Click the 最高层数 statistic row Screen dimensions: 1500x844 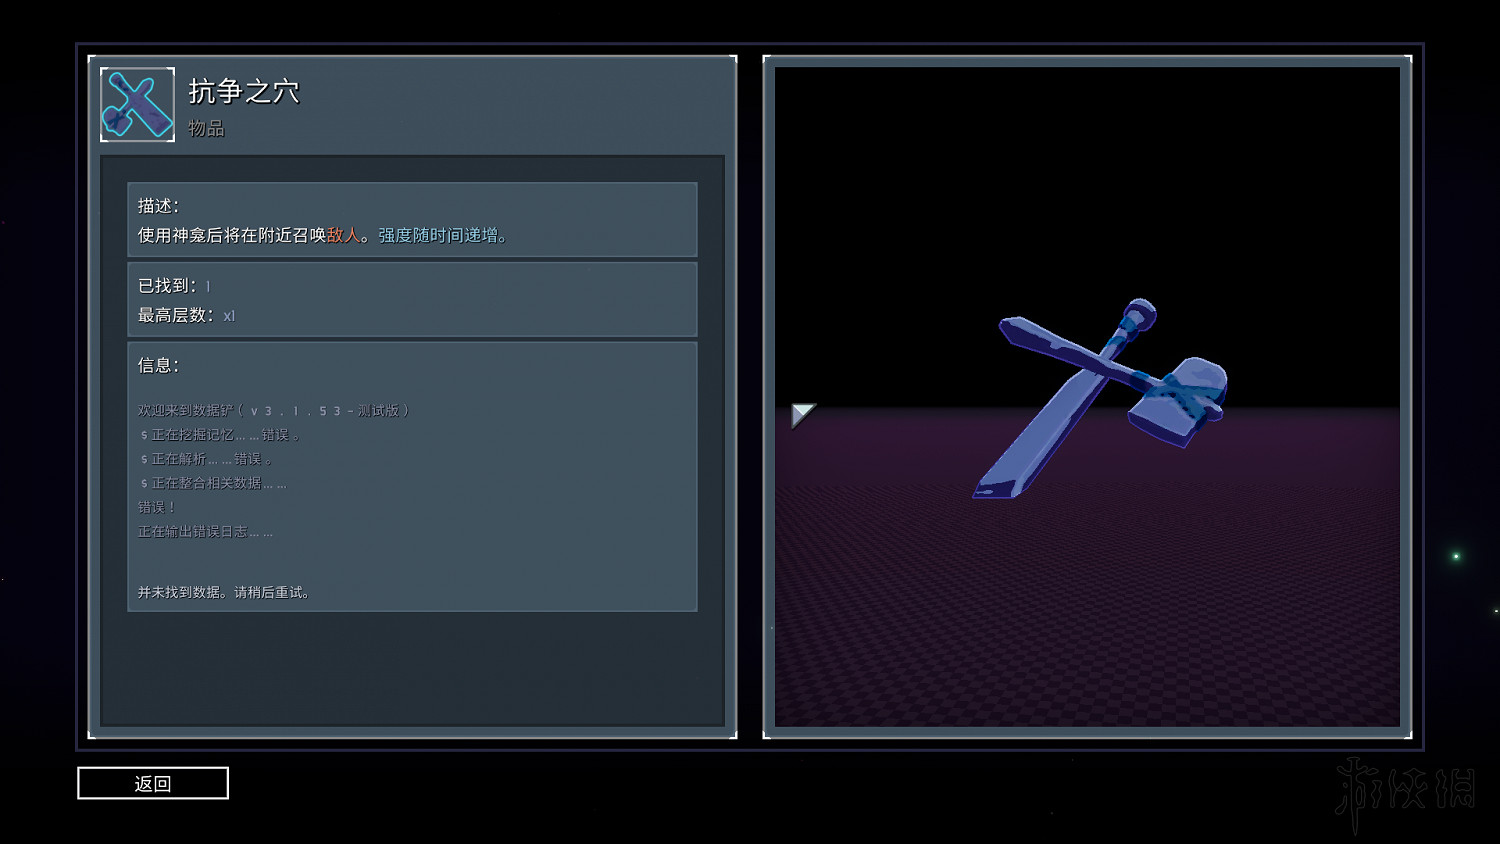pyautogui.click(x=186, y=315)
